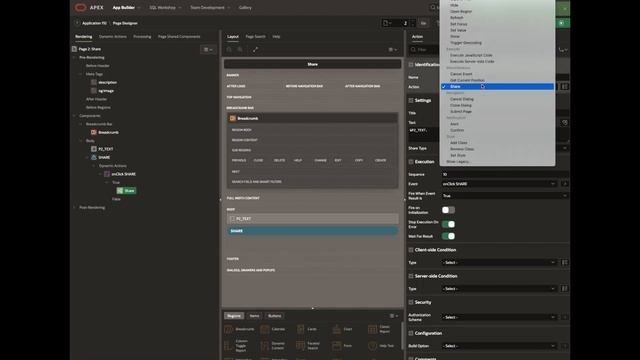Switch to the Page Shared Components tab
Screen dimensions: 640x360
coord(179,36)
